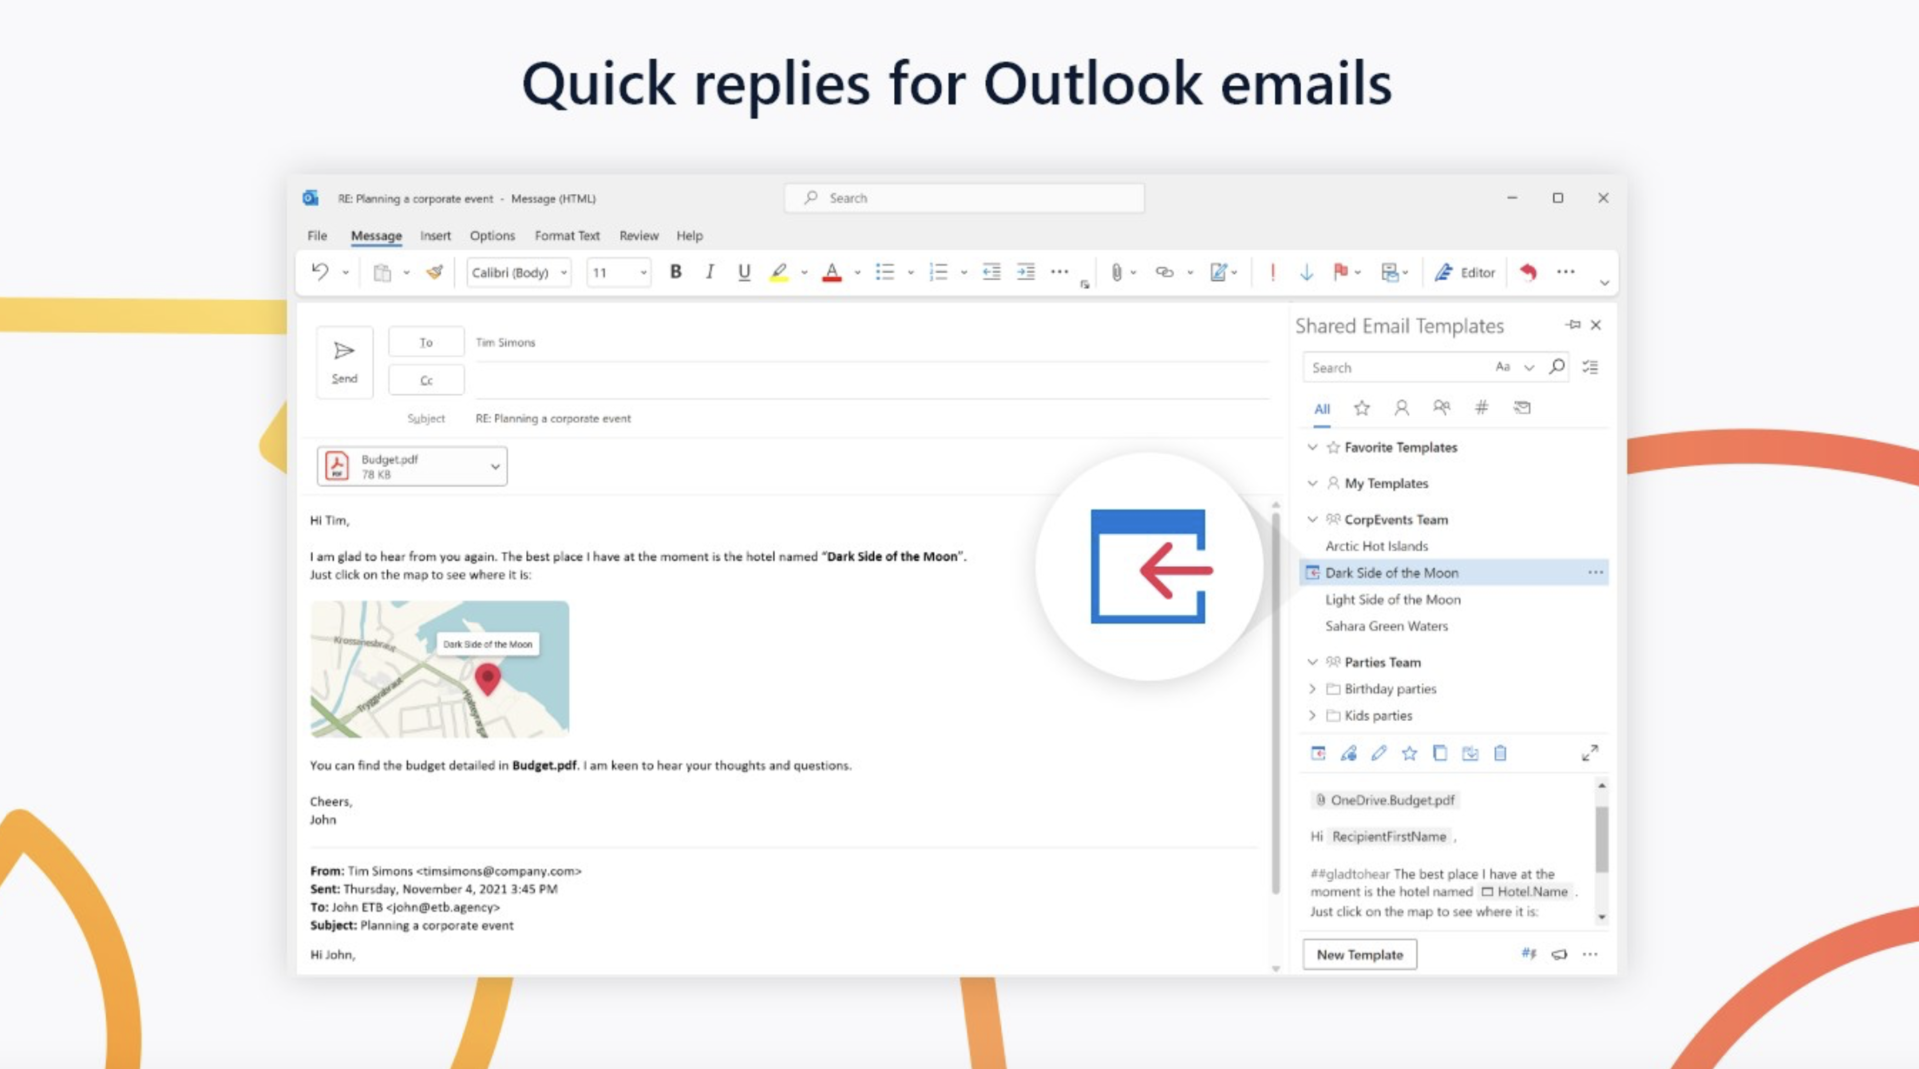This screenshot has height=1069, width=1919.
Task: Click the Insert Link icon
Action: [x=1164, y=272]
